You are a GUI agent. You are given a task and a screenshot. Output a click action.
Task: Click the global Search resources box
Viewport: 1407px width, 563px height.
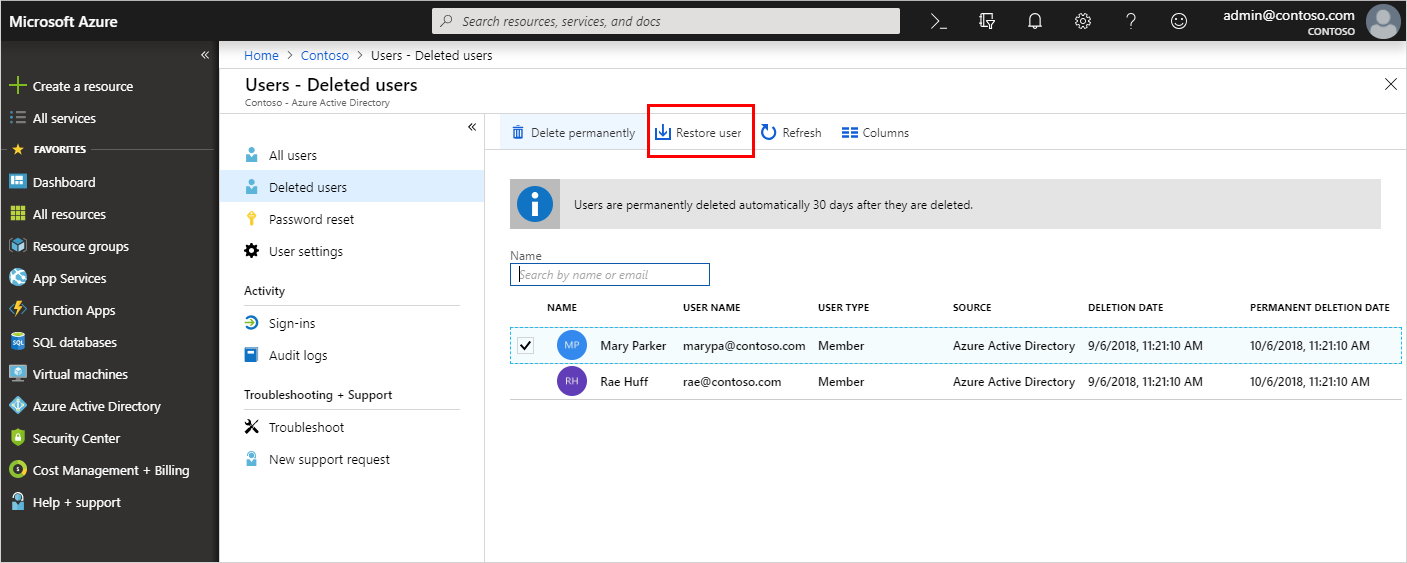(x=666, y=21)
